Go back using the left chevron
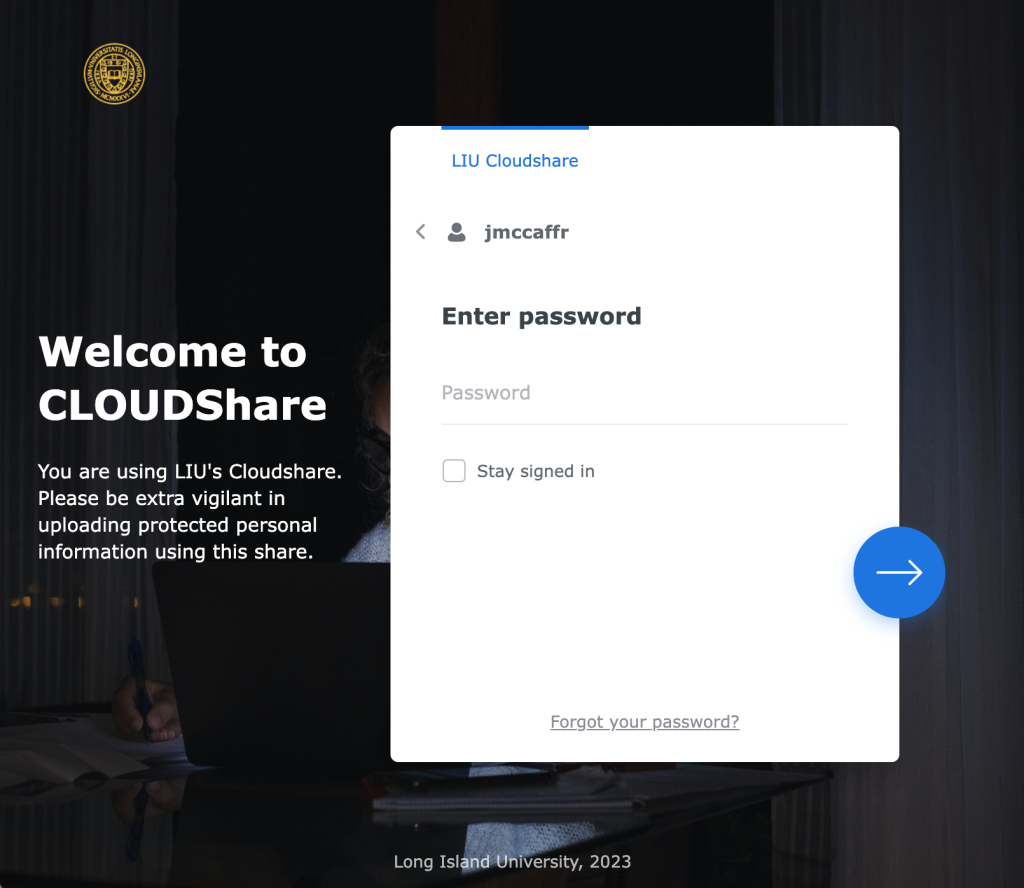The height and width of the screenshot is (888, 1024). point(421,232)
